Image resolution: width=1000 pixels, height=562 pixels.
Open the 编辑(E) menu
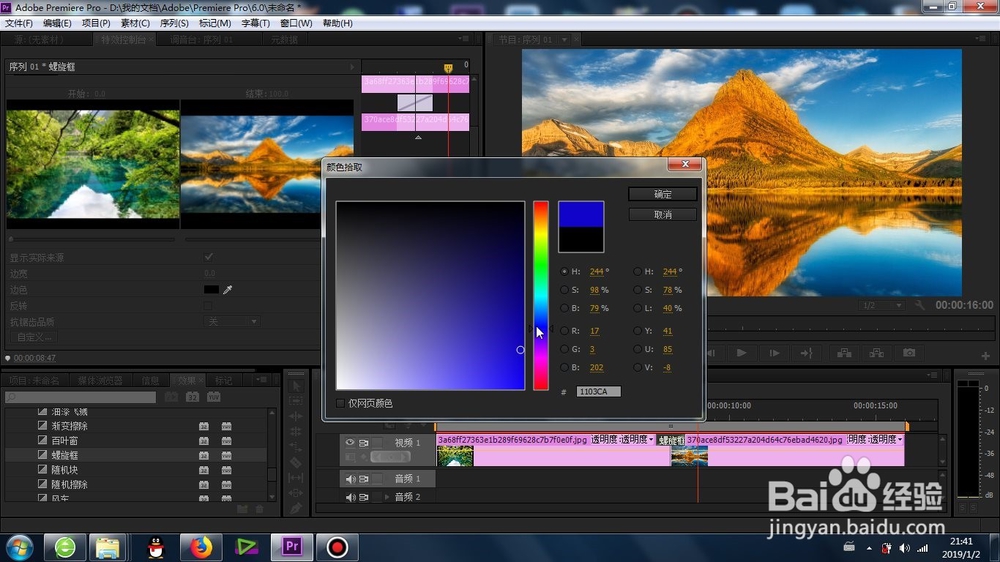(57, 23)
